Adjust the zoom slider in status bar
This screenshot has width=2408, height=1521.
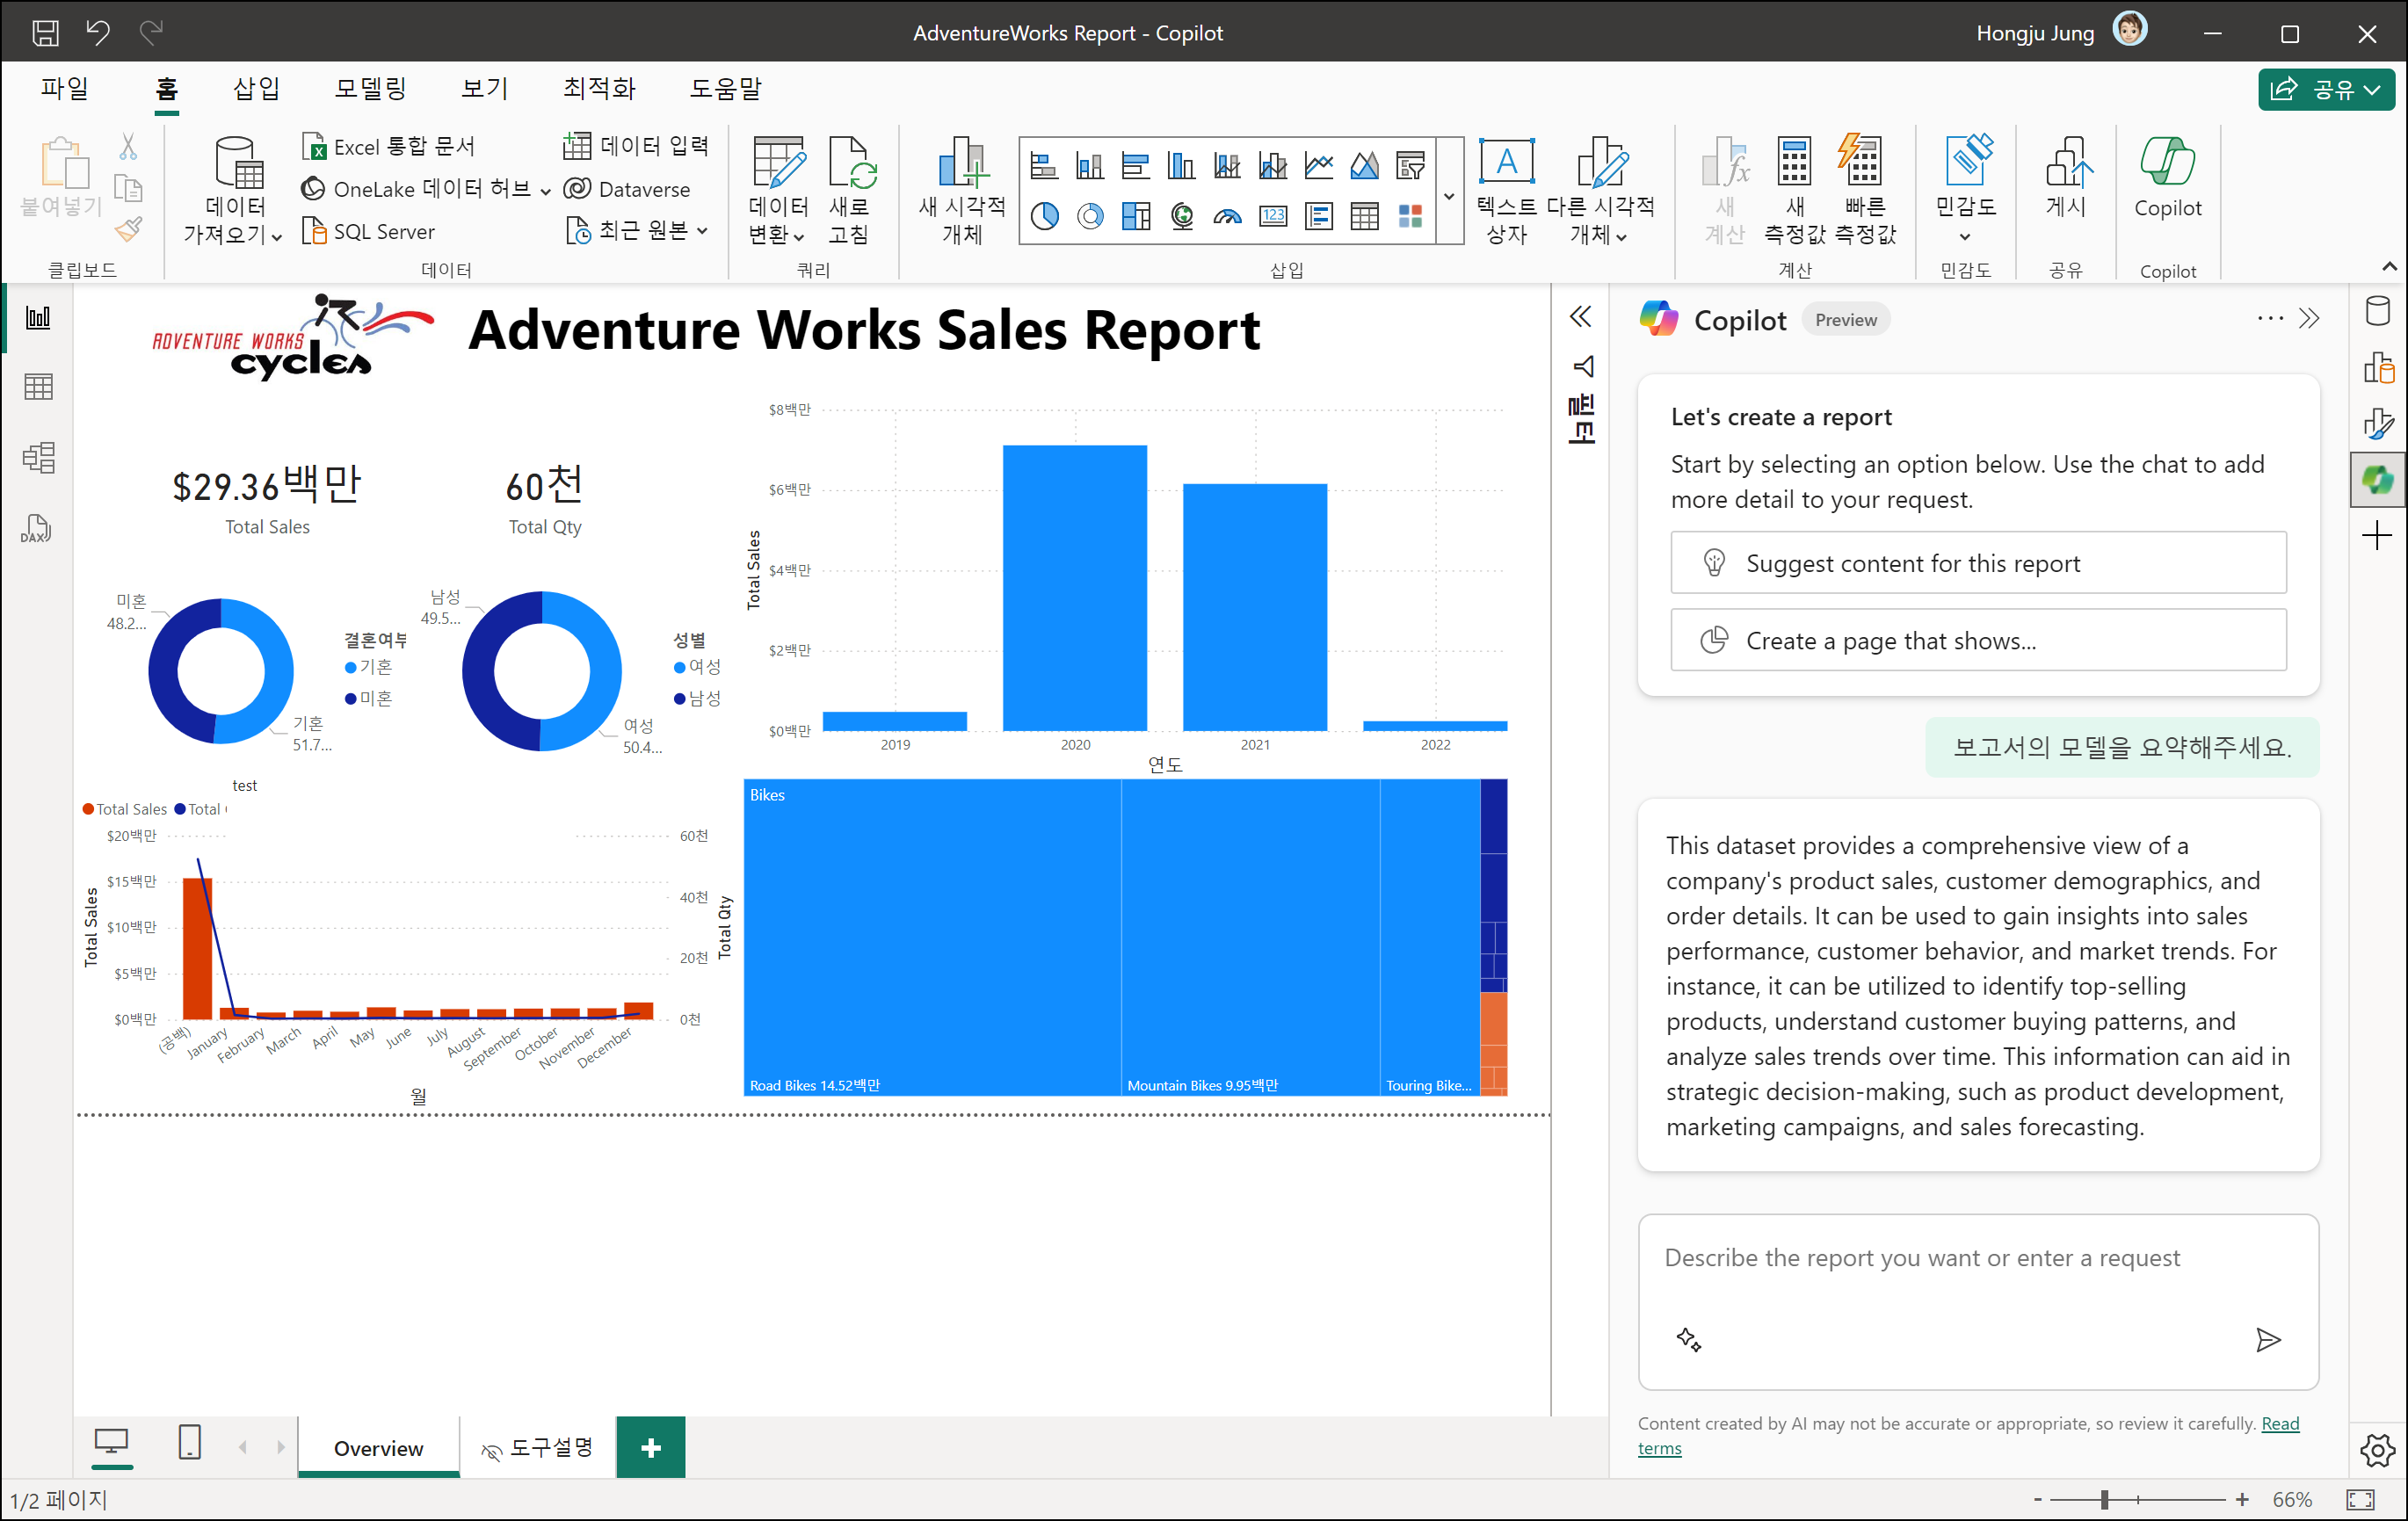click(2104, 1499)
